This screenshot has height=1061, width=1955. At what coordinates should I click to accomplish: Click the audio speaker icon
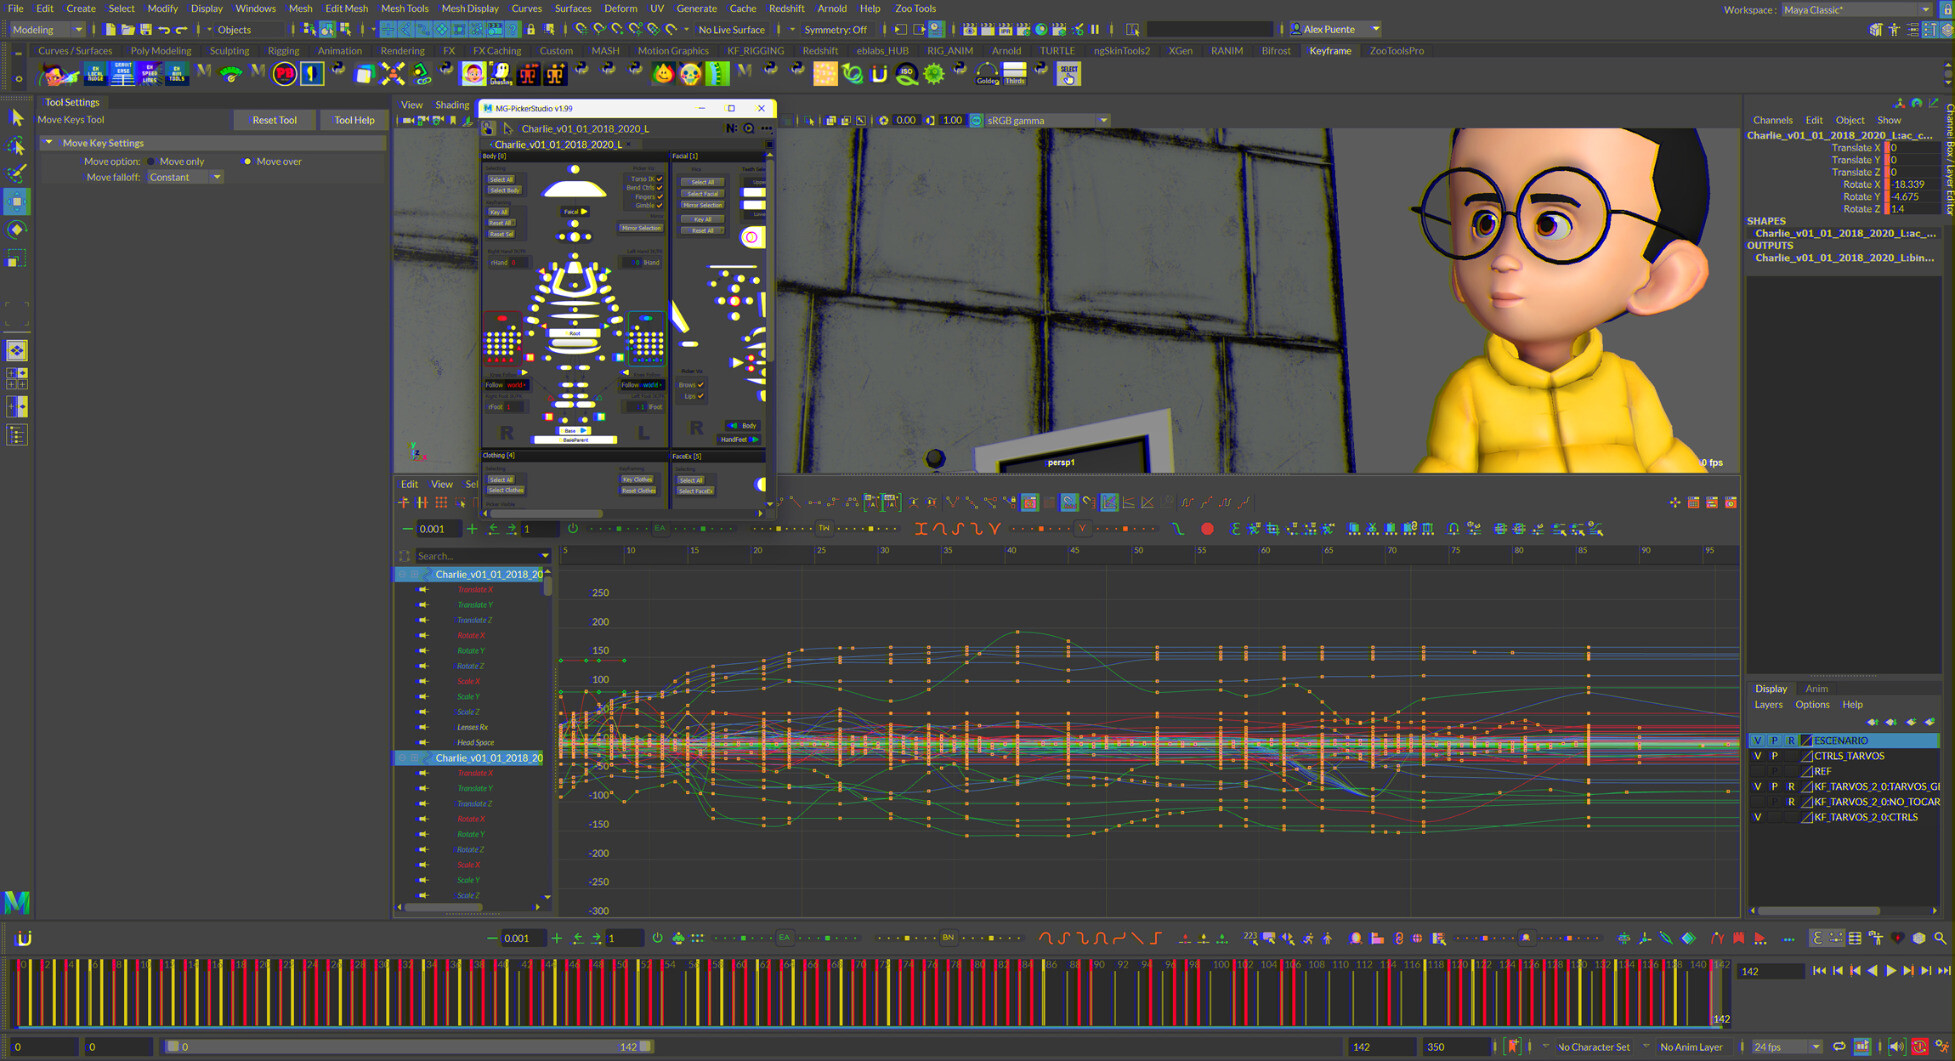(x=1896, y=1047)
